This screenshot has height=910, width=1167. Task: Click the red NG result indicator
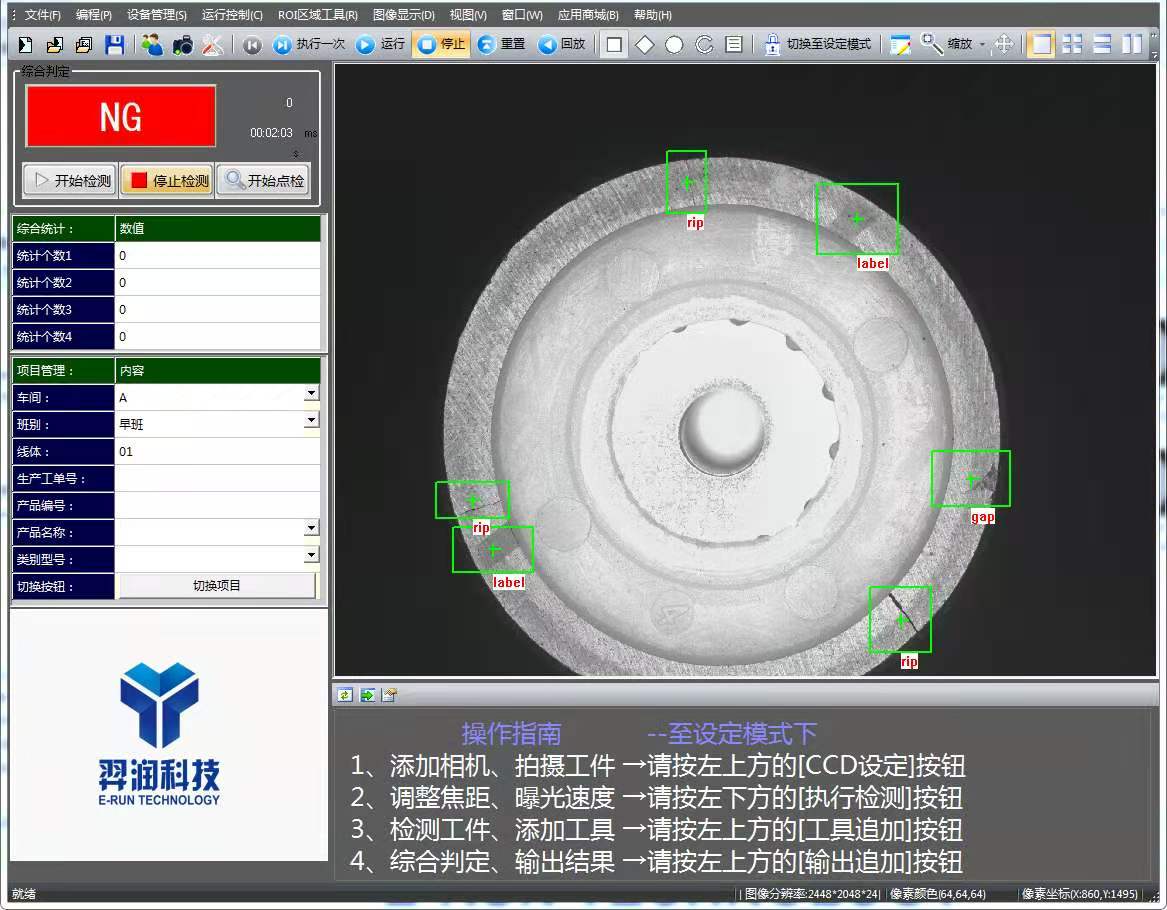coord(120,117)
